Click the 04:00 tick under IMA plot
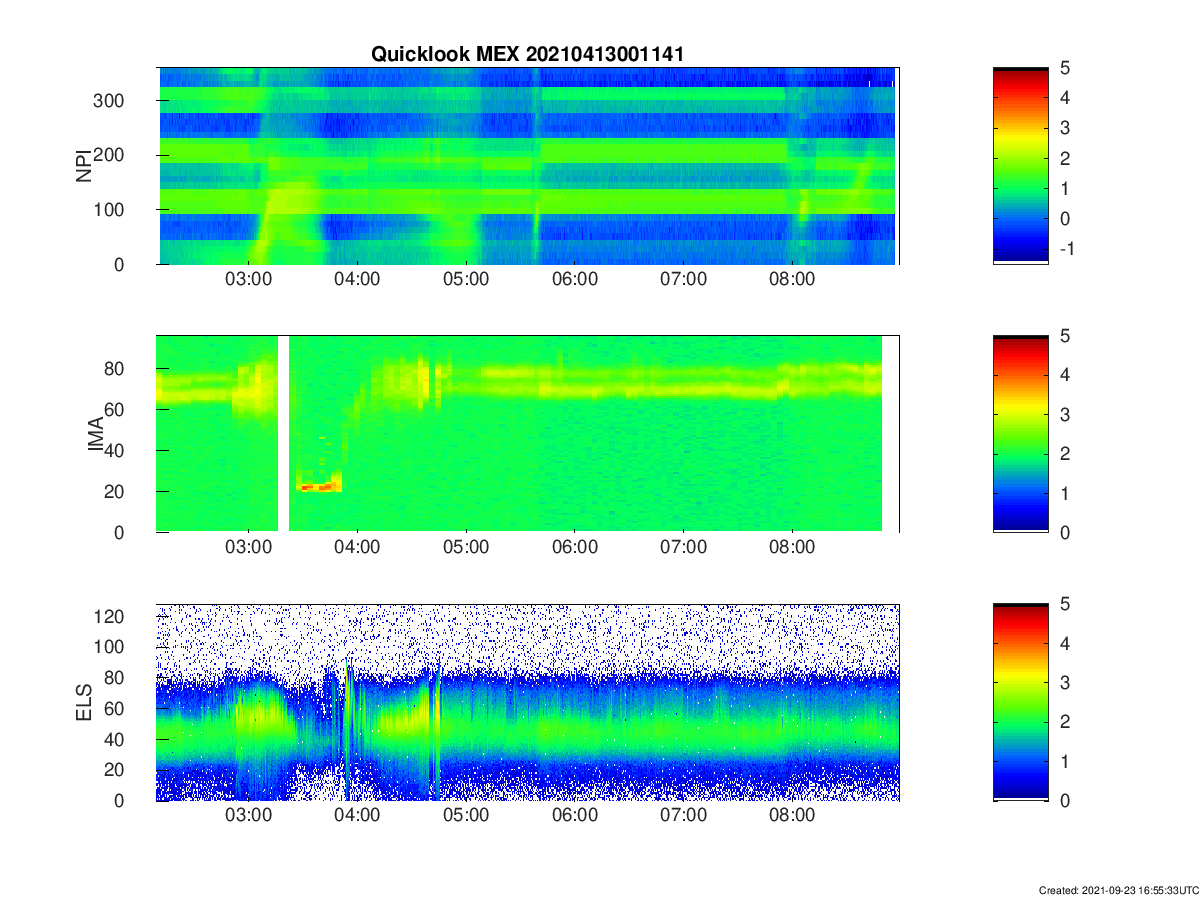 [x=357, y=548]
